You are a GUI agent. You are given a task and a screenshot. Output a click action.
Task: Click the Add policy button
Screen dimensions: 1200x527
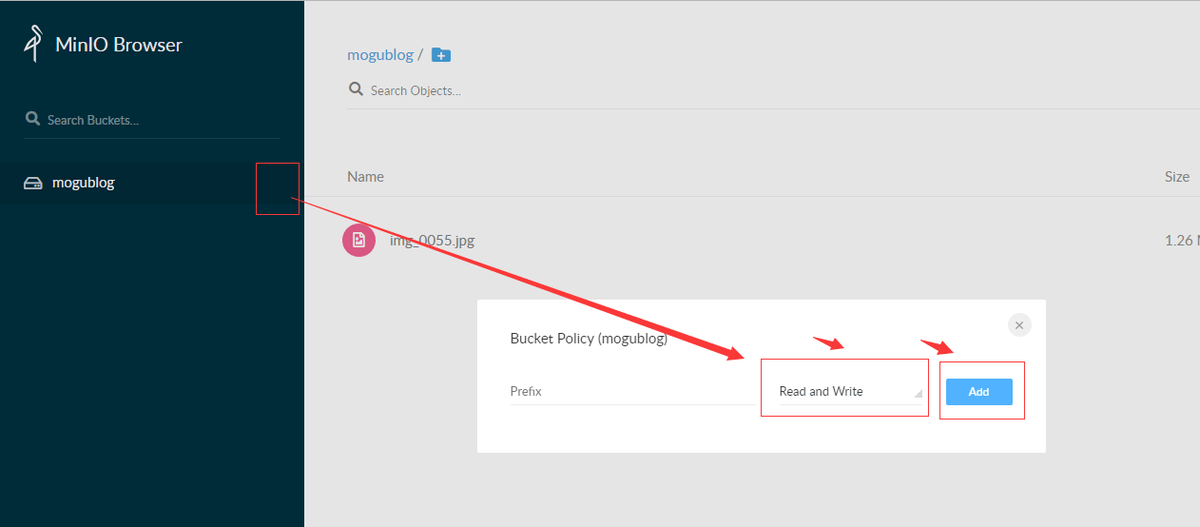click(979, 392)
